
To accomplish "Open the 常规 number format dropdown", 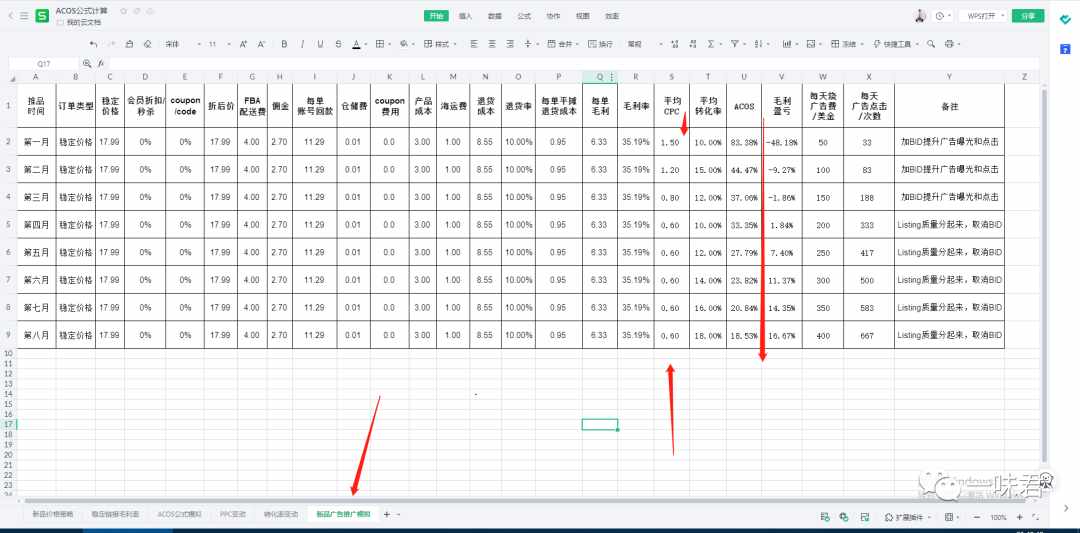I will [644, 44].
